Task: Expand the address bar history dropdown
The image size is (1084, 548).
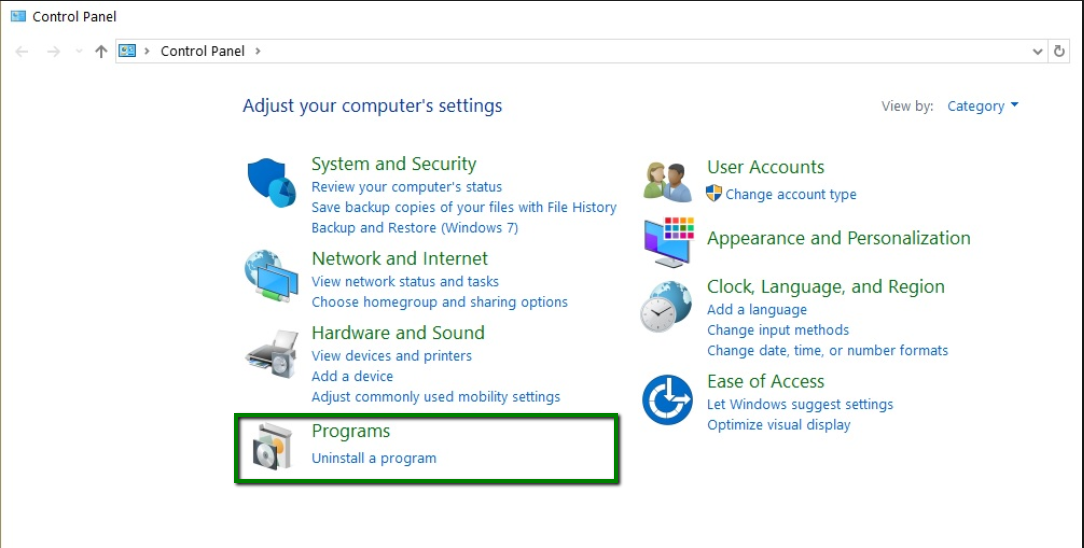Action: pos(1037,51)
